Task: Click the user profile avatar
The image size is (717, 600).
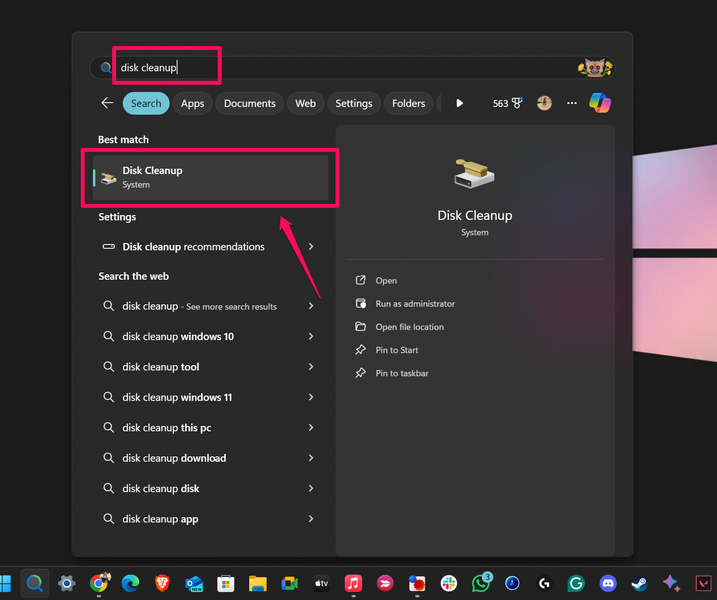Action: tap(544, 103)
